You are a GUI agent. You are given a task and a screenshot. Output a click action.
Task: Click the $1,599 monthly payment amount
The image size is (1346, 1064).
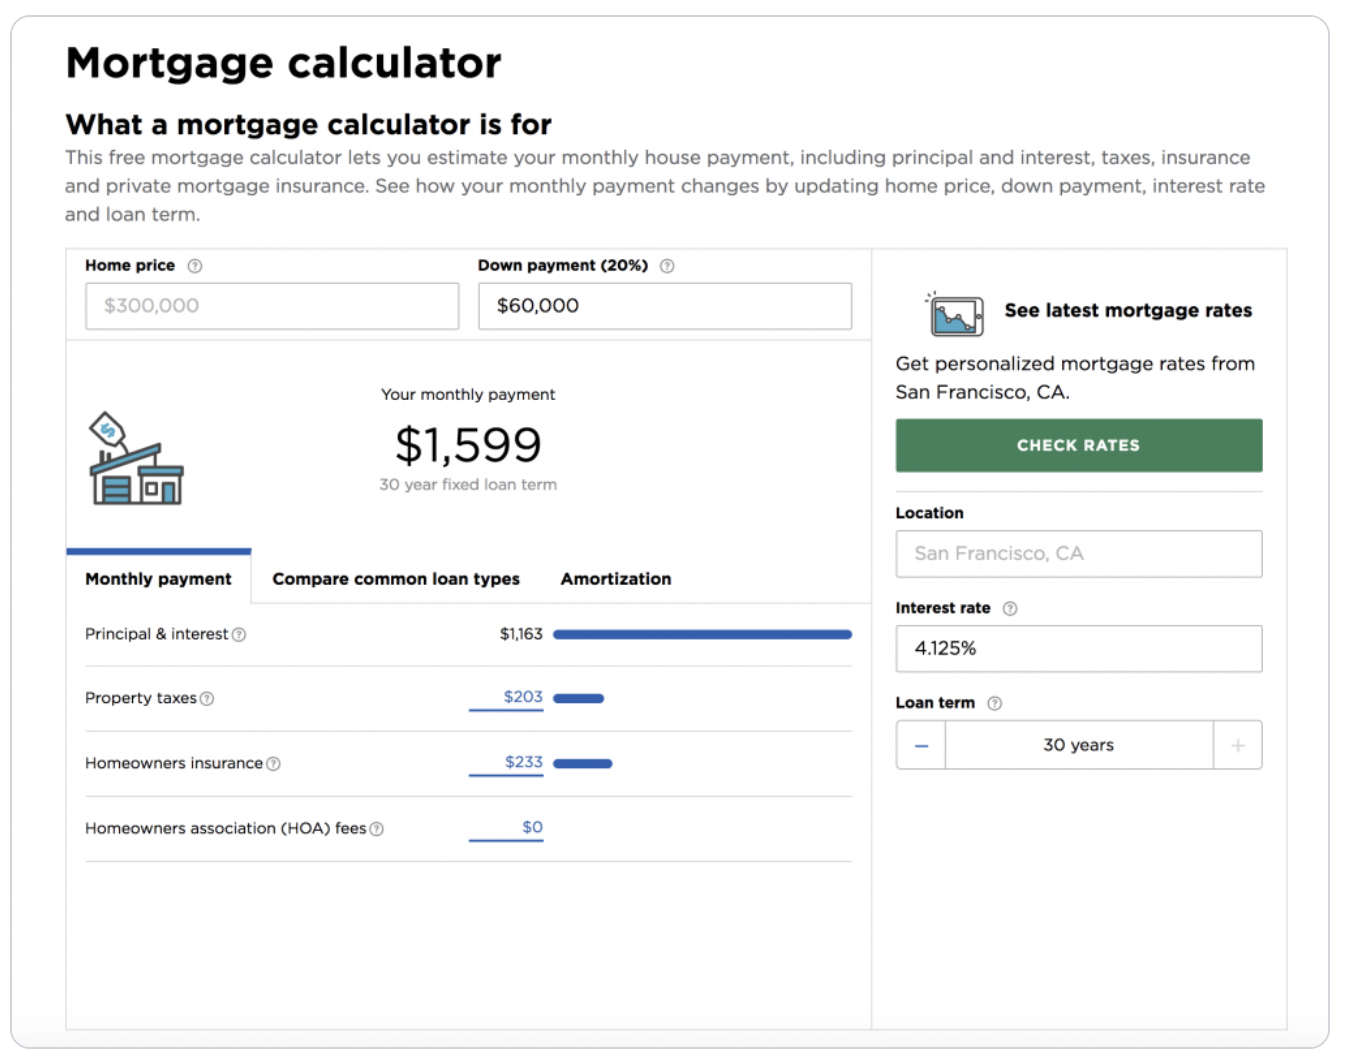coord(468,445)
